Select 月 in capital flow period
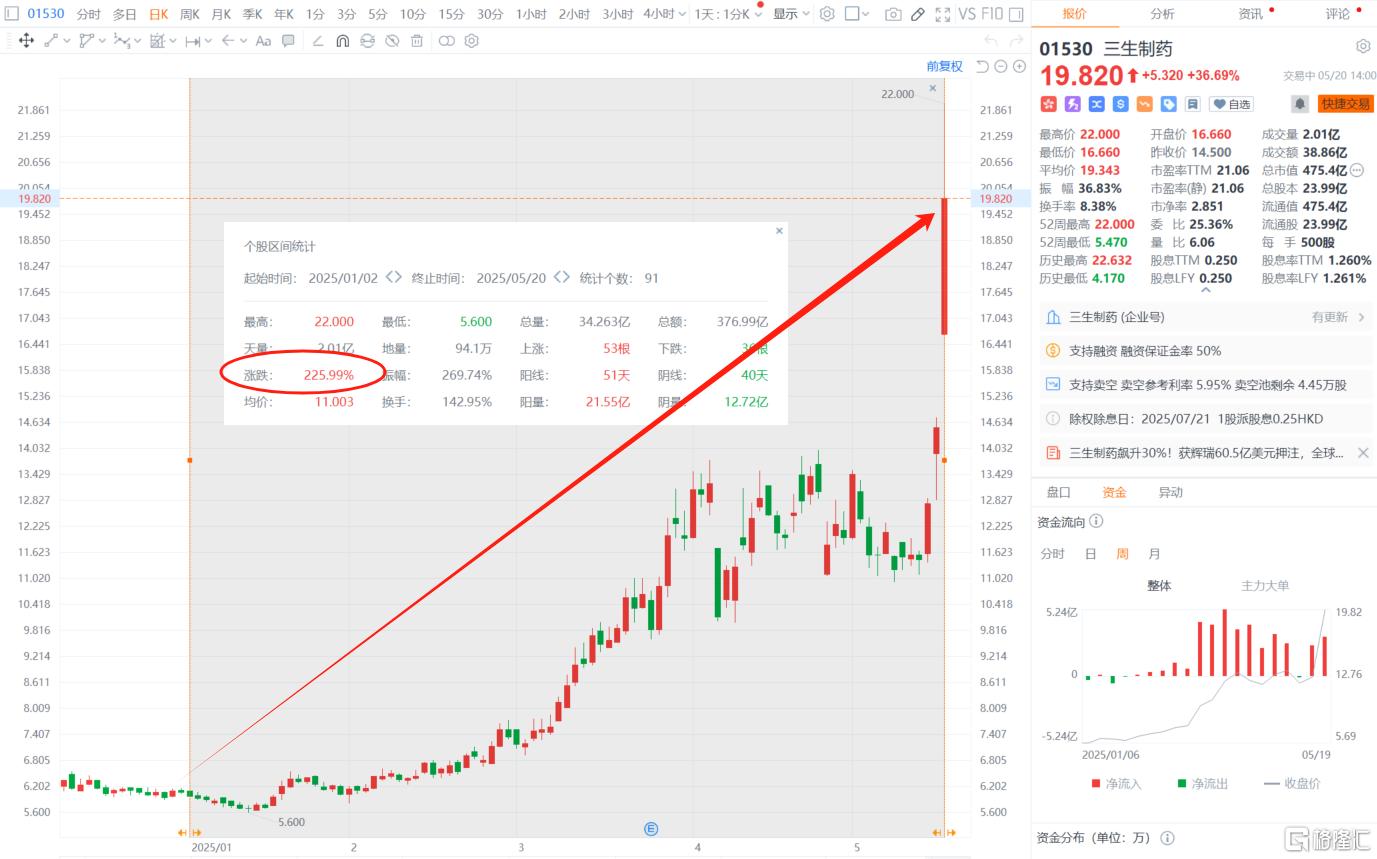Screen dimensions: 1377x859 point(1155,553)
